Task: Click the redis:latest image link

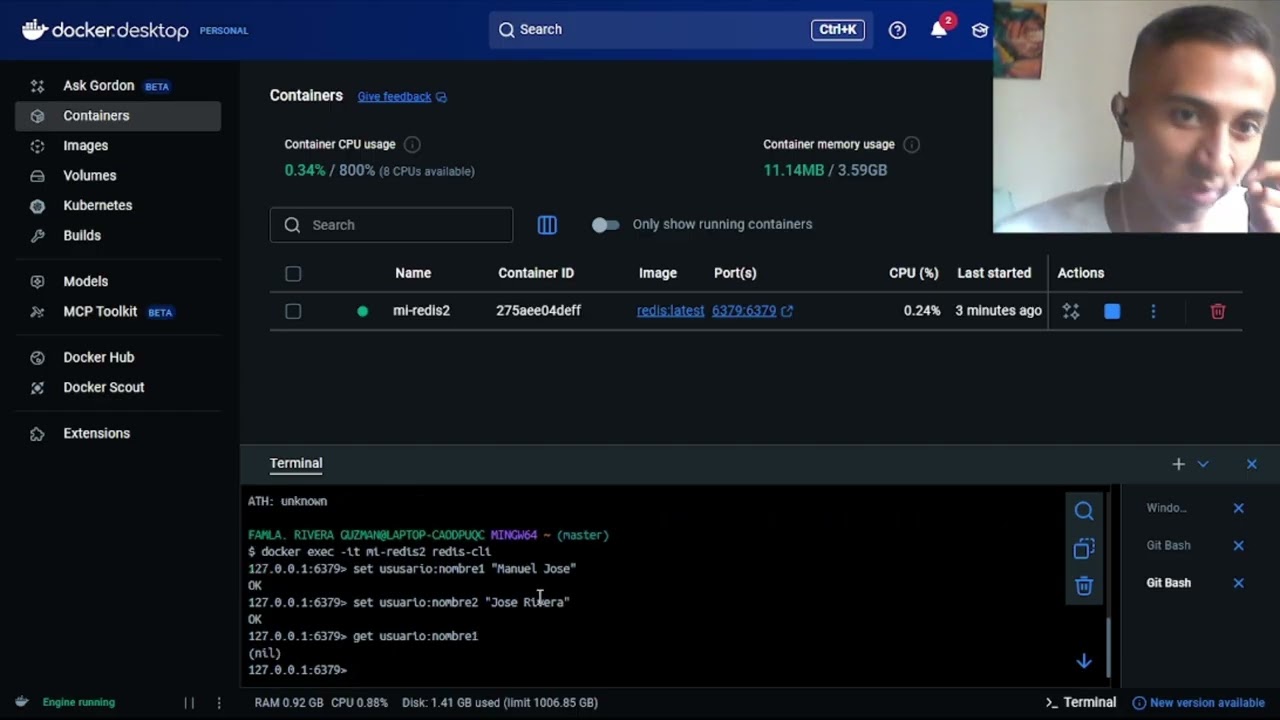Action: (670, 311)
